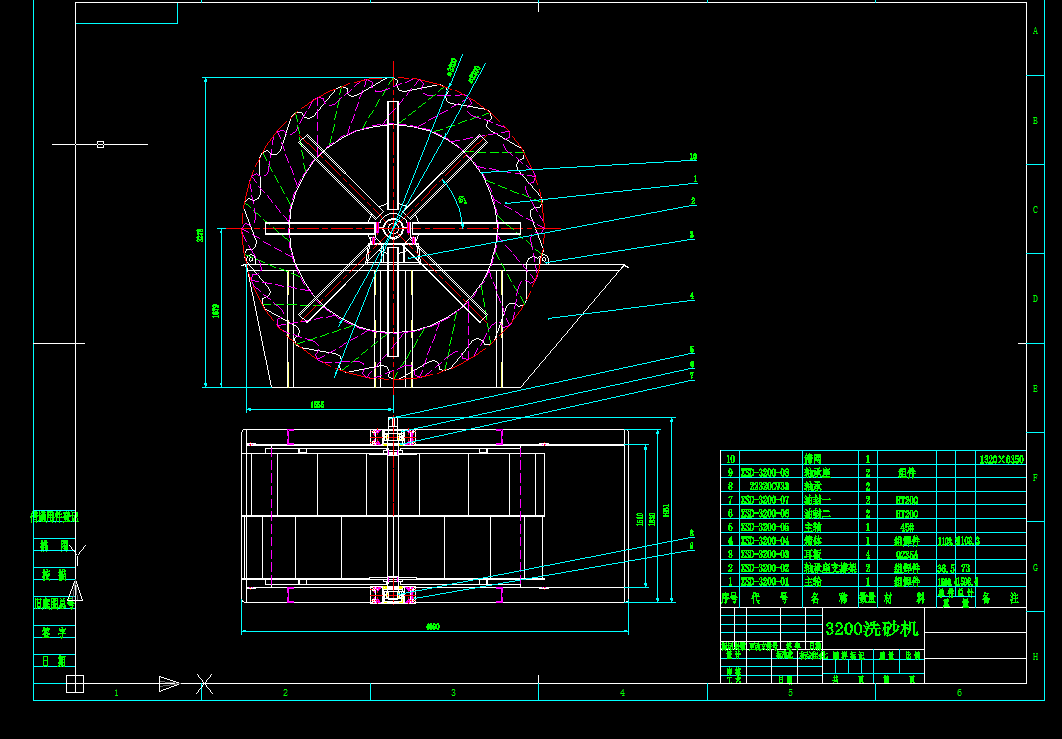Screen dimensions: 1062x739
Task: Click material "Q235A" in the ZSD-3200-03 row
Action: pyautogui.click(x=907, y=555)
